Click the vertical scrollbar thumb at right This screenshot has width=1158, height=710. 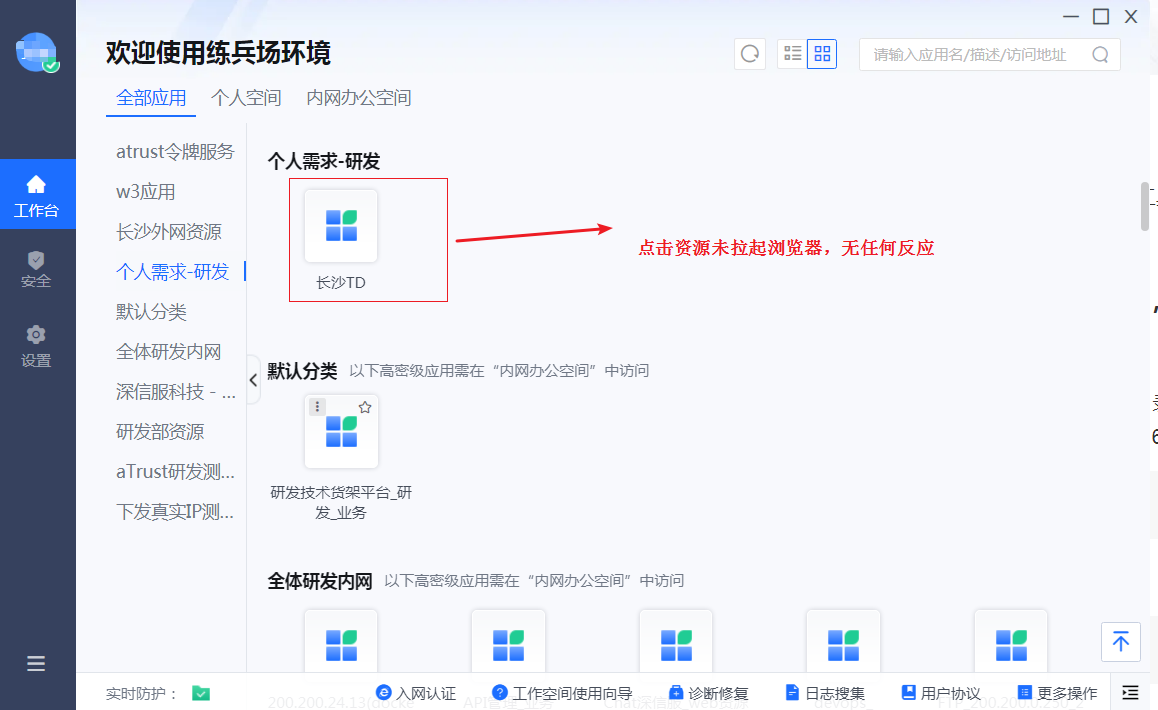click(x=1145, y=207)
